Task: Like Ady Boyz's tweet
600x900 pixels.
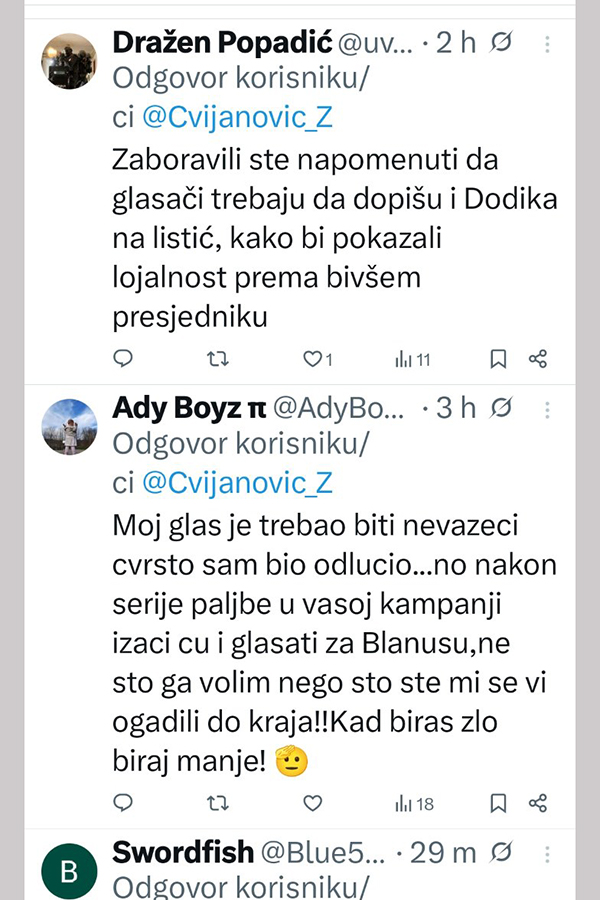Action: tap(312, 802)
